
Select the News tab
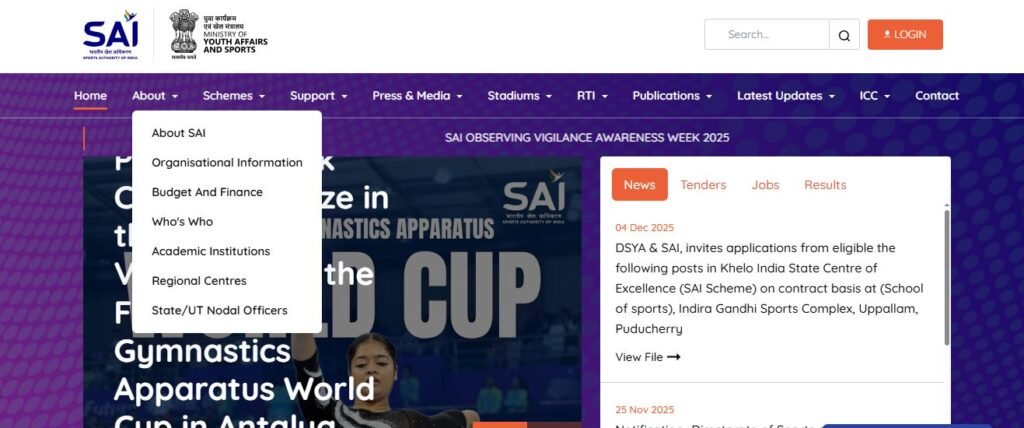(639, 184)
